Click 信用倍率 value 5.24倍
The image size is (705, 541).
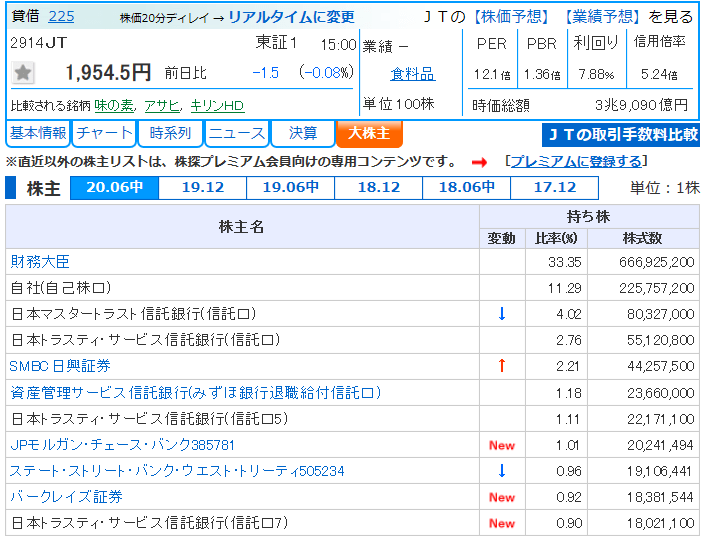(x=659, y=74)
